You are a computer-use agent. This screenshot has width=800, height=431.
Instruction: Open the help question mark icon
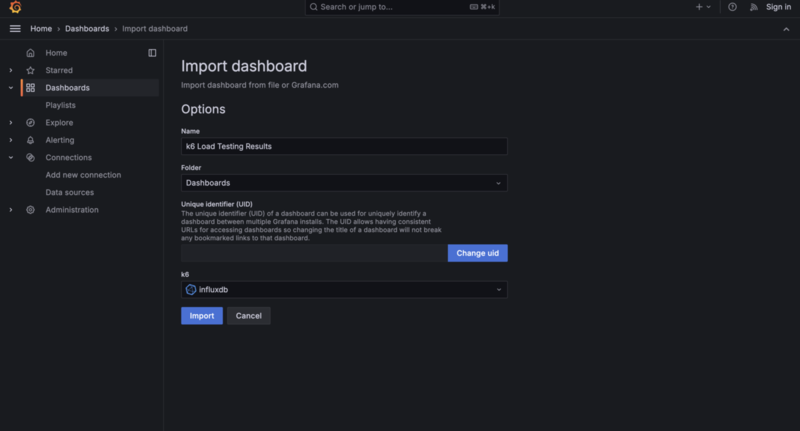click(732, 7)
